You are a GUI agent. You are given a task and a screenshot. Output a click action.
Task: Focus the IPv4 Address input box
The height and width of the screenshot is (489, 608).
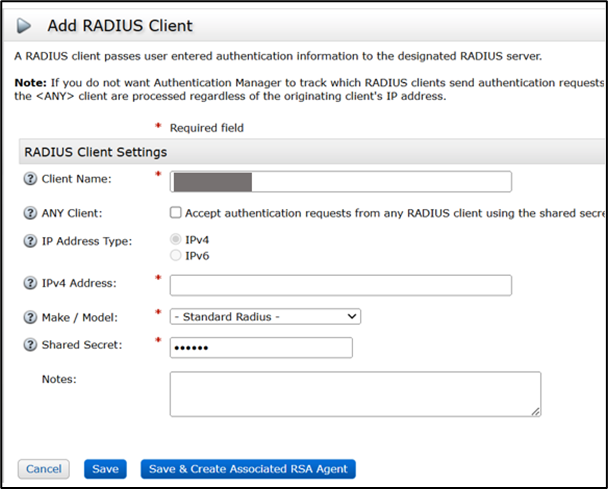click(x=340, y=286)
